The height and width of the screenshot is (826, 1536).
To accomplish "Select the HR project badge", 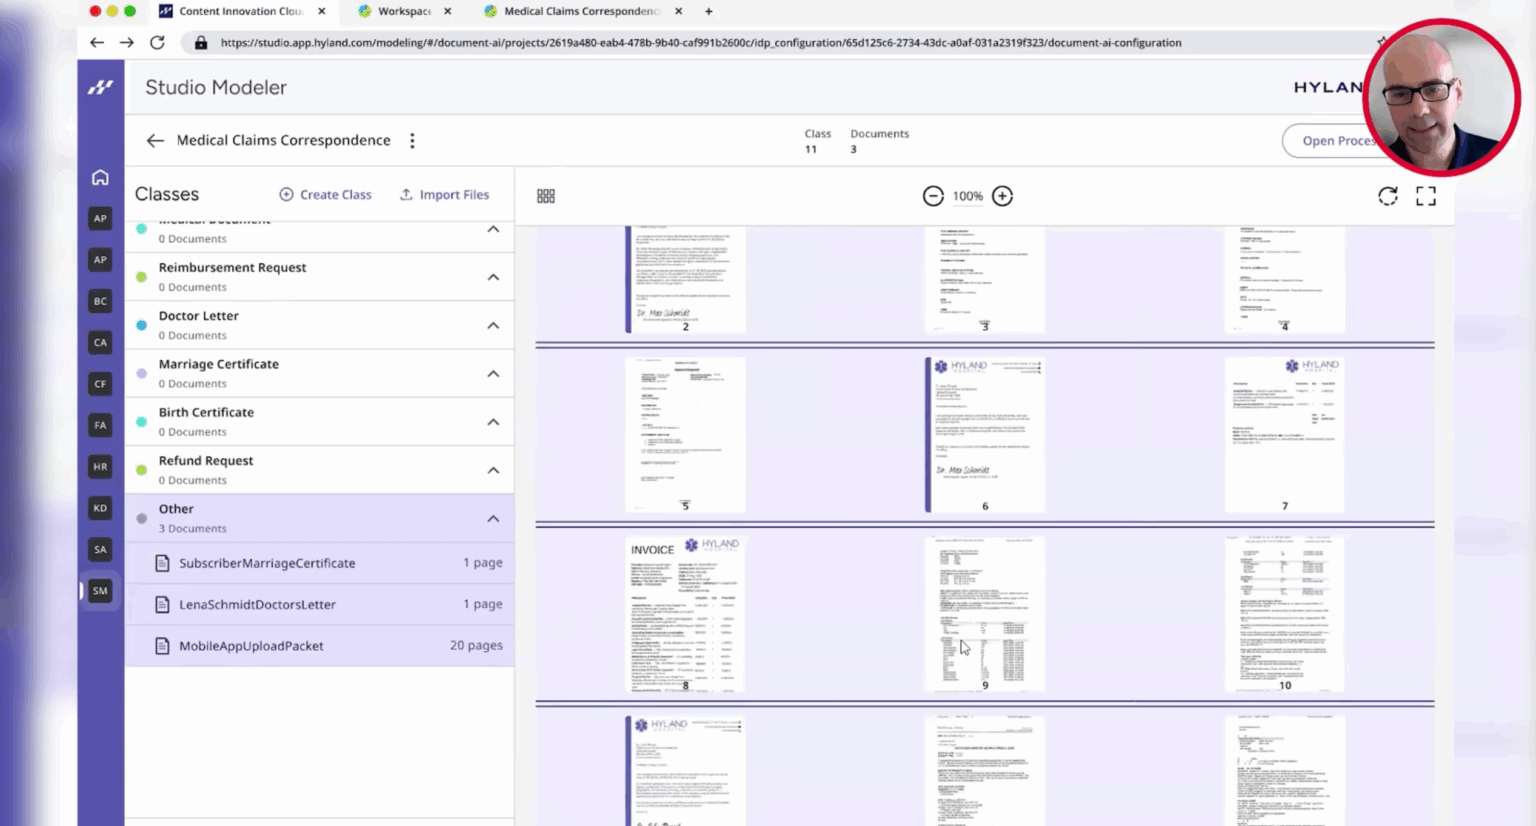I will click(x=100, y=467).
